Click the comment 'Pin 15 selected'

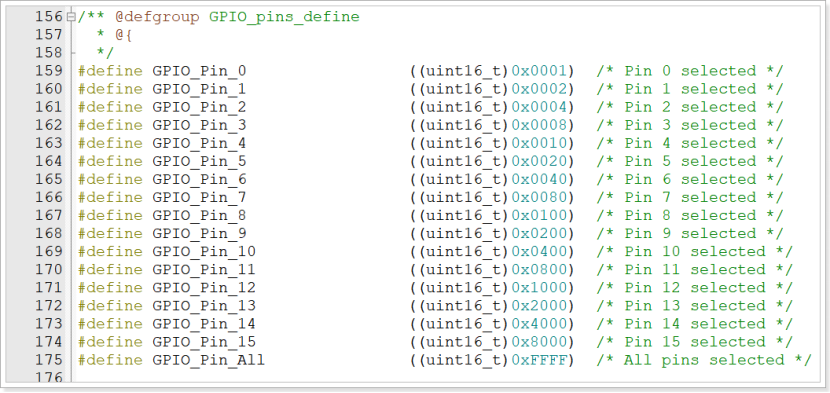[x=695, y=342]
